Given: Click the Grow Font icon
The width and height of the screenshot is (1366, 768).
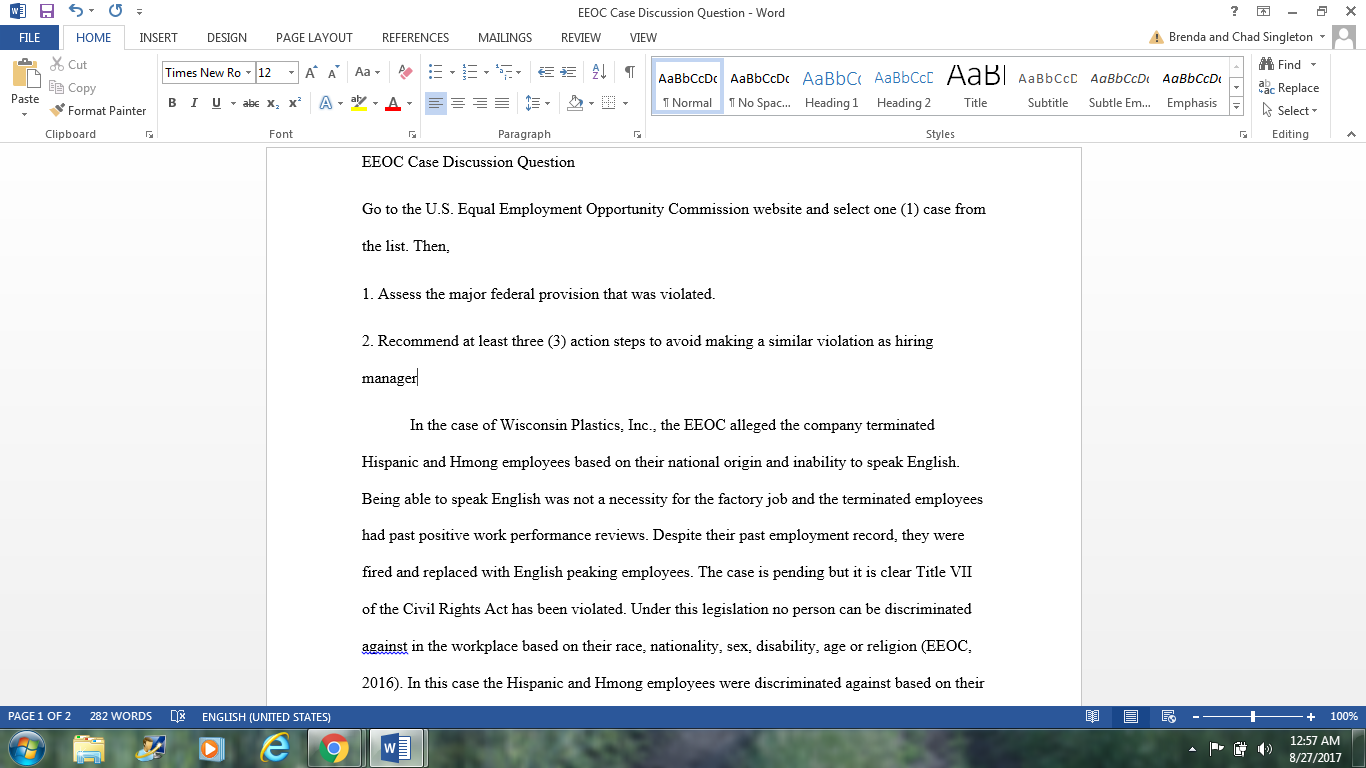Looking at the screenshot, I should 311,72.
